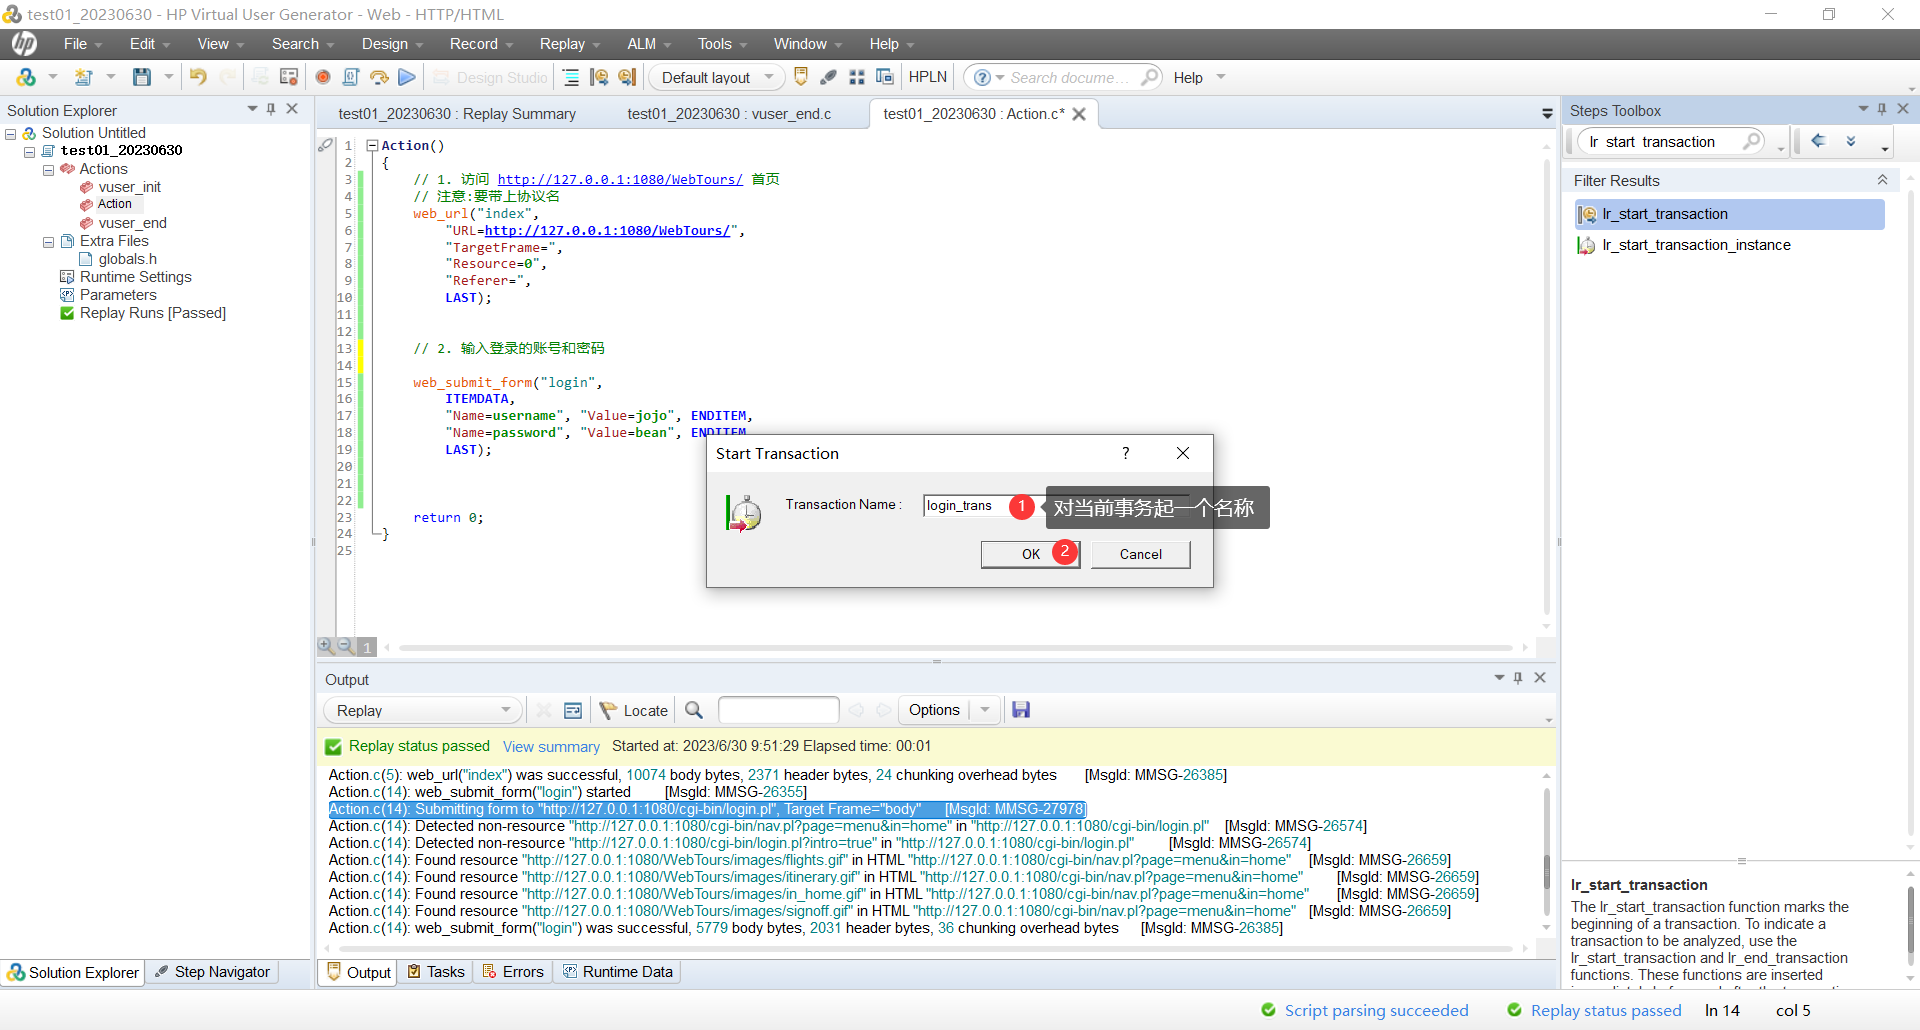Screen dimensions: 1920x1030
Task: Click the View summary link
Action: point(551,747)
